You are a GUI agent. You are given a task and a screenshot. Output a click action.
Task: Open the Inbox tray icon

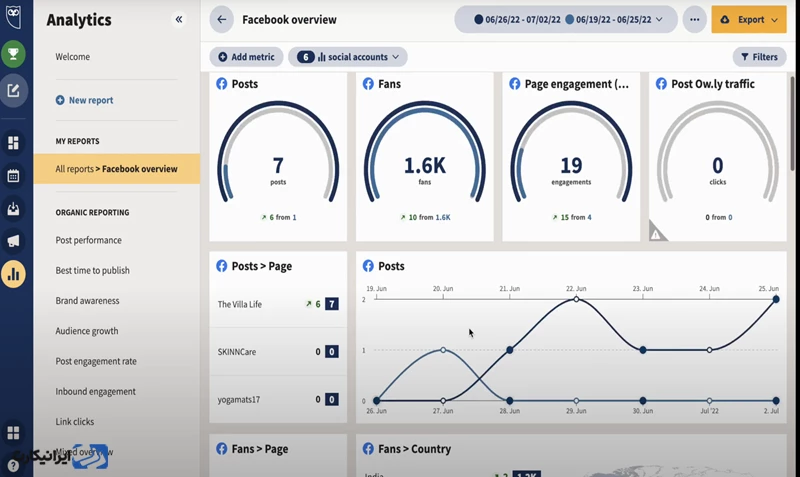click(14, 209)
